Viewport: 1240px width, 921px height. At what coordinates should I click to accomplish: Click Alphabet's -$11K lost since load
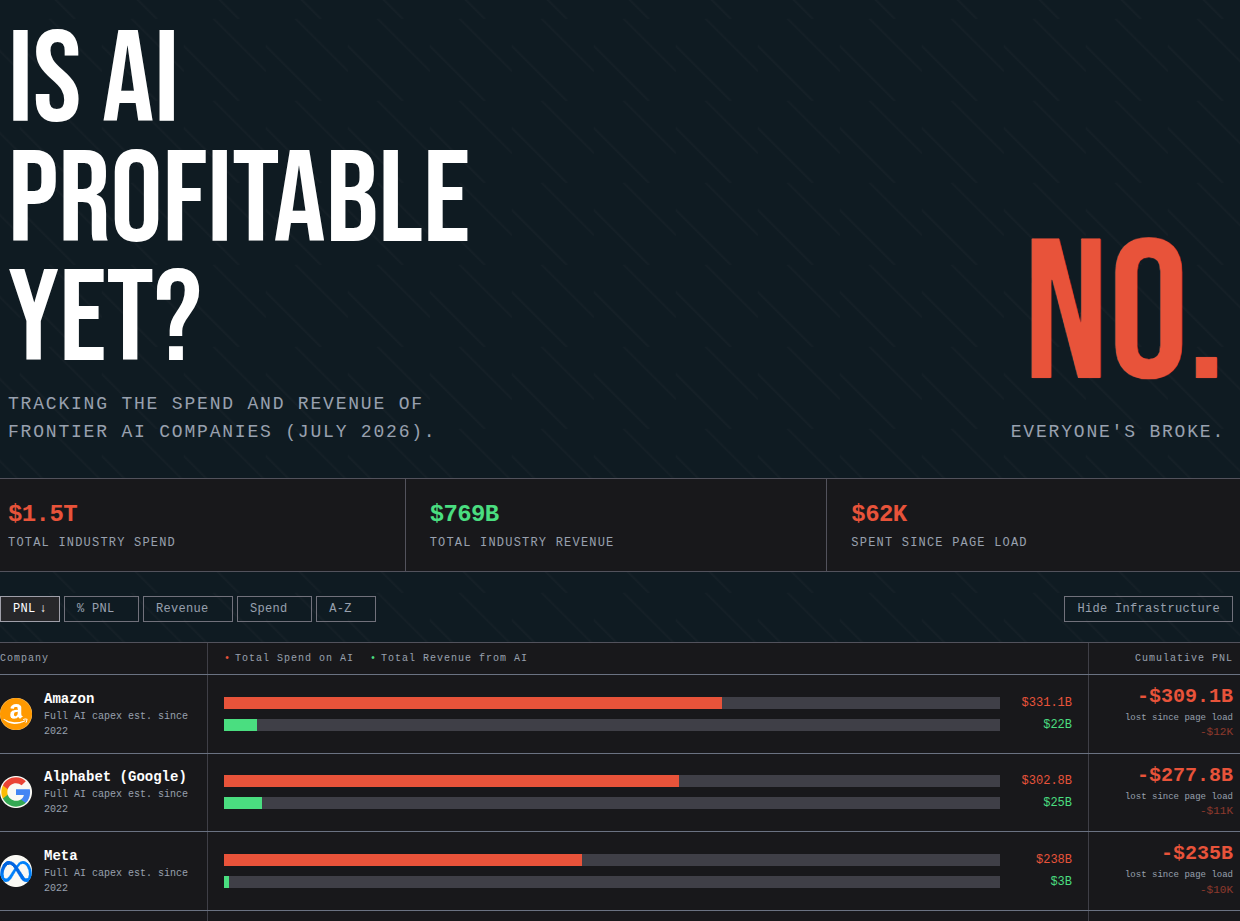[1217, 811]
